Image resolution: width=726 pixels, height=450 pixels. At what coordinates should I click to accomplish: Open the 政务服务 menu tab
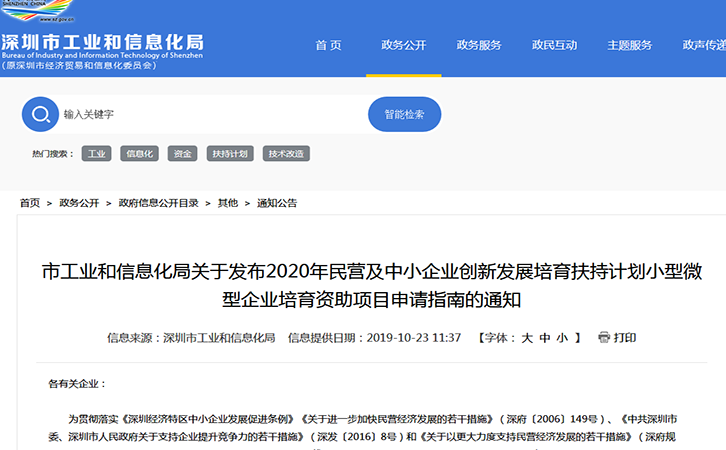479,45
